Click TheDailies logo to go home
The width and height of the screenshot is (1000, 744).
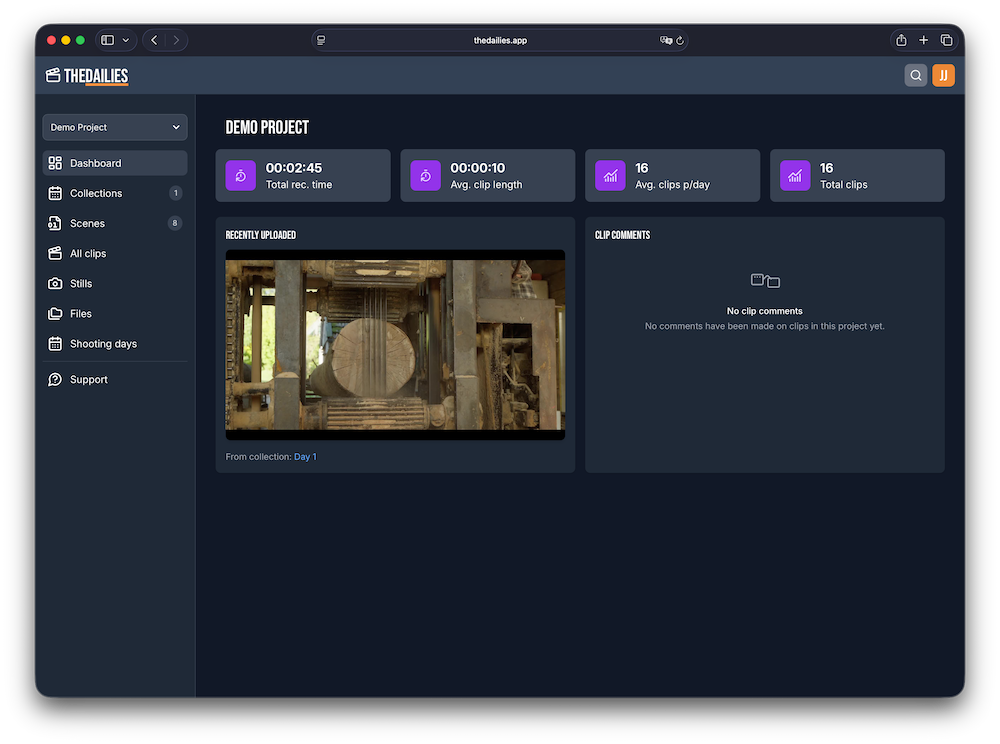point(87,76)
